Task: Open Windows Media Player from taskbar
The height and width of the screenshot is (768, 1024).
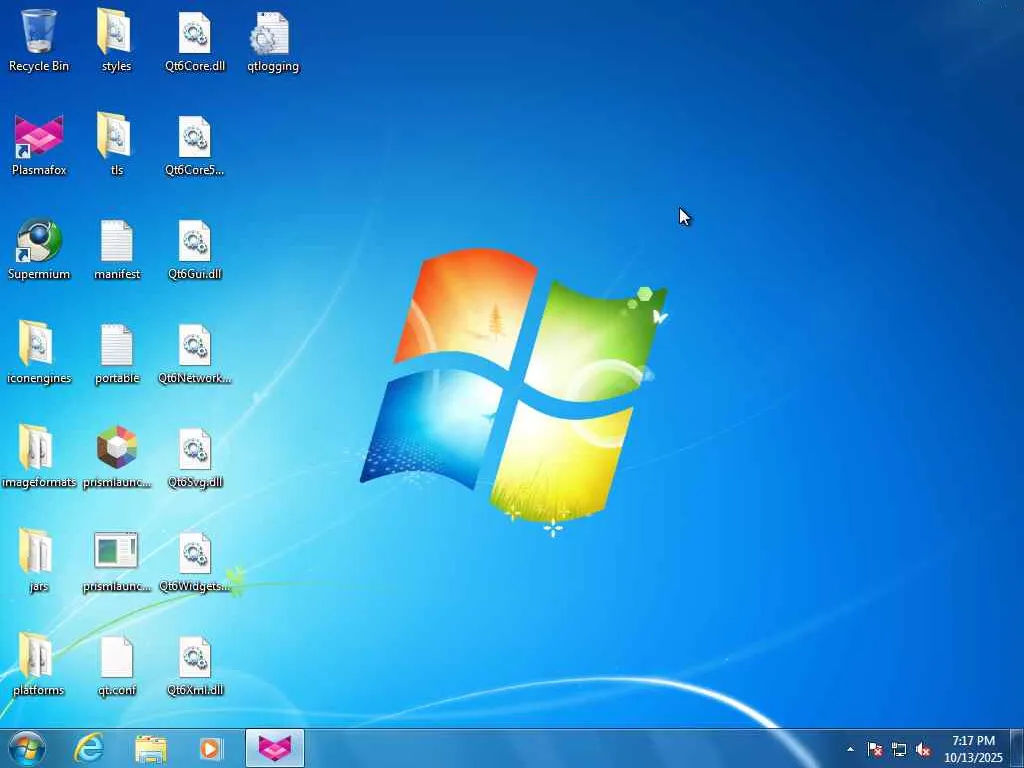Action: coord(210,748)
